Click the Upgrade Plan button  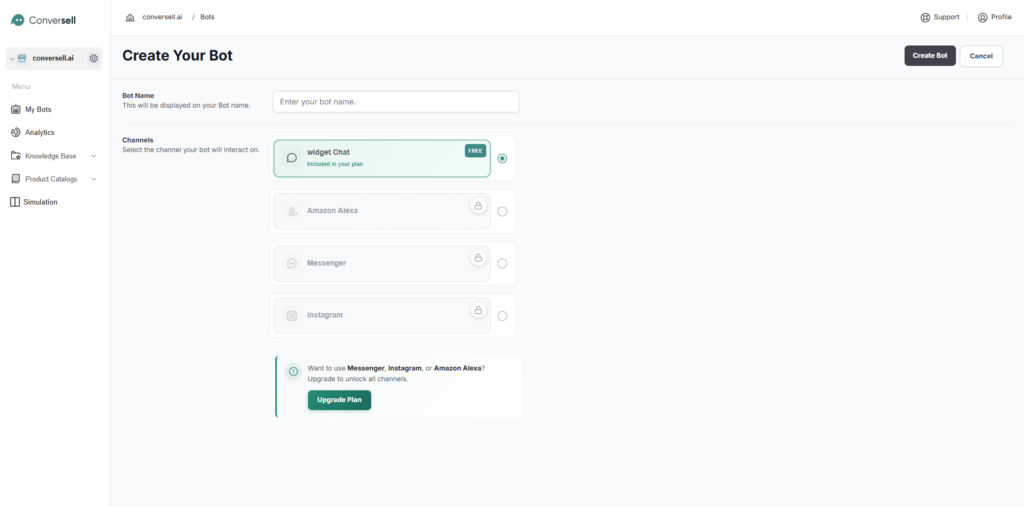pos(339,400)
